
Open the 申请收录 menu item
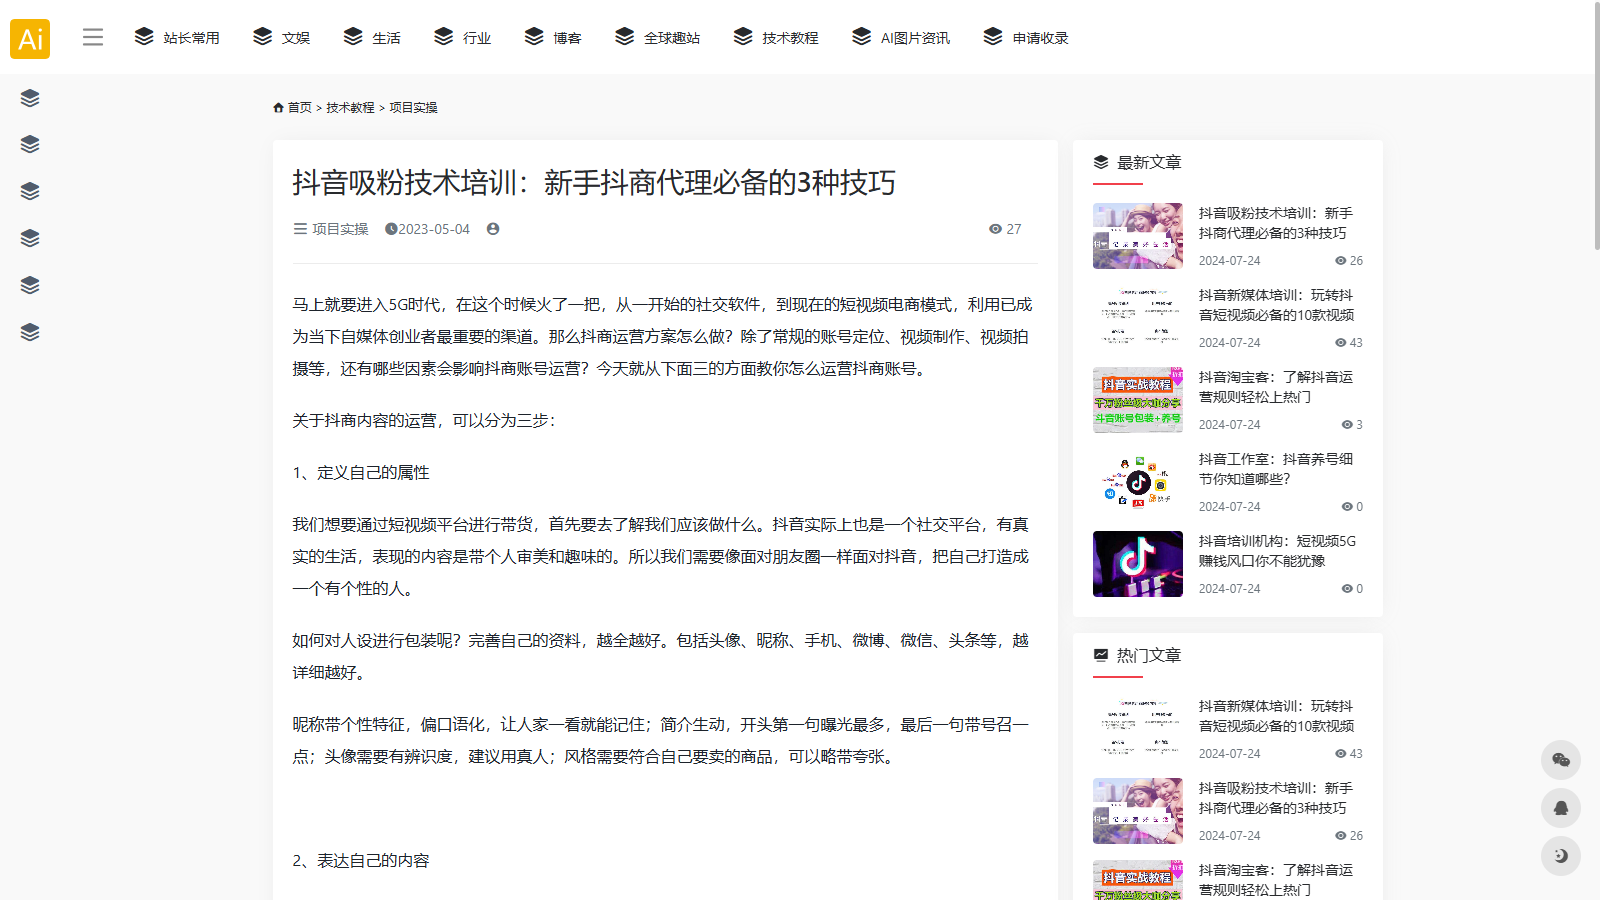tap(1026, 38)
